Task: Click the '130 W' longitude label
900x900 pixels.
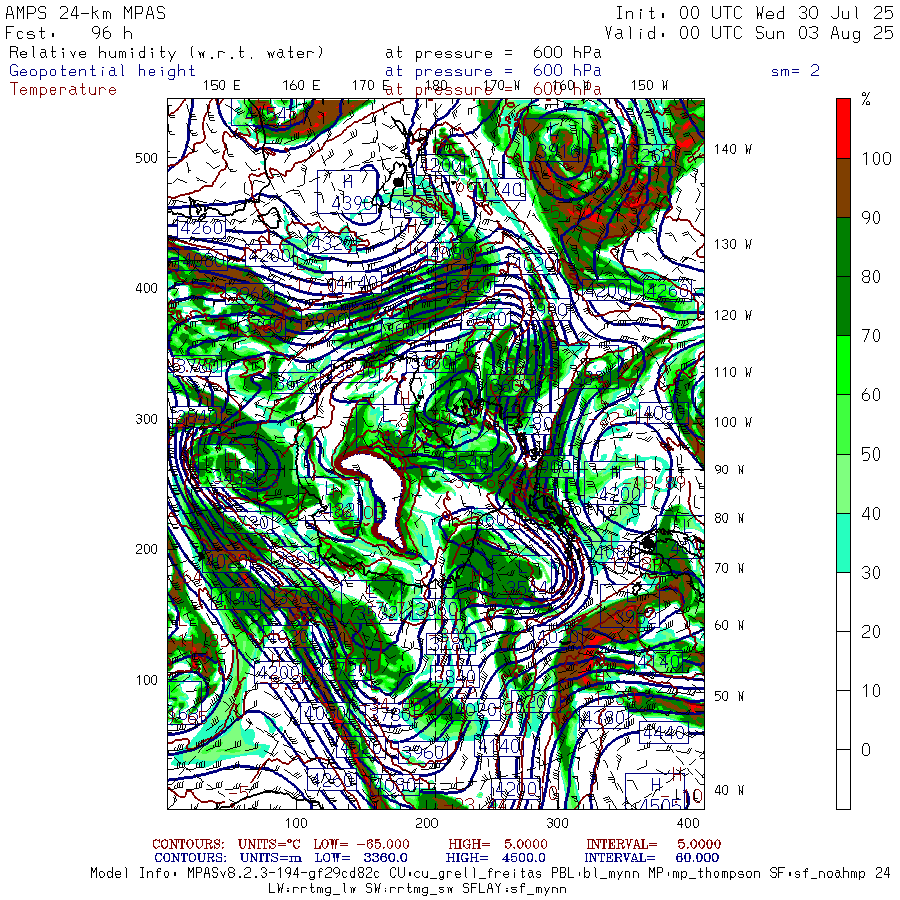Action: [732, 245]
